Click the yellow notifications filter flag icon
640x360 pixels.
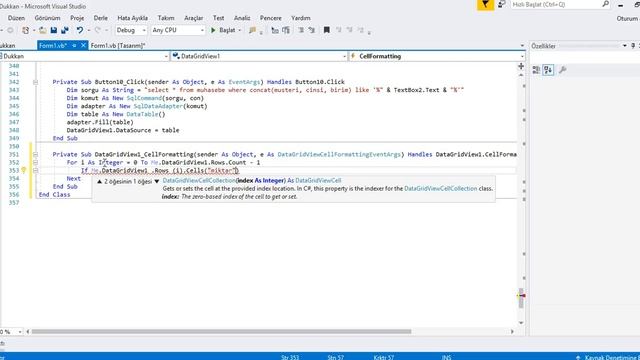[485, 4]
